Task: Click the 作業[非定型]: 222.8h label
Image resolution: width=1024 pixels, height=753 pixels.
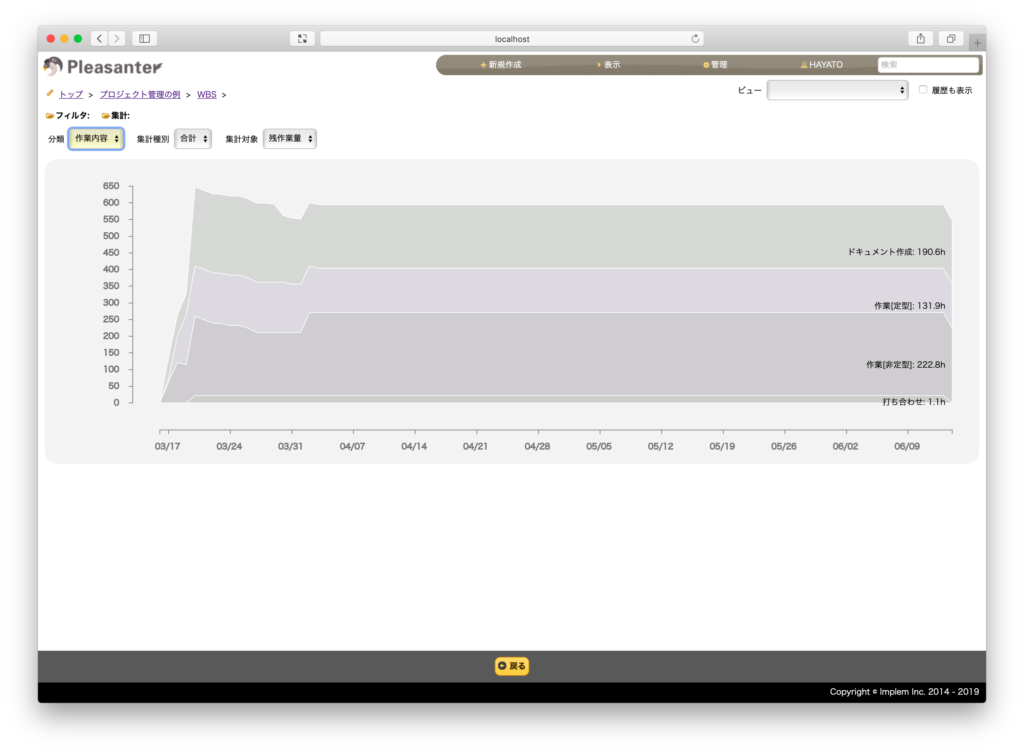Action: coord(905,365)
